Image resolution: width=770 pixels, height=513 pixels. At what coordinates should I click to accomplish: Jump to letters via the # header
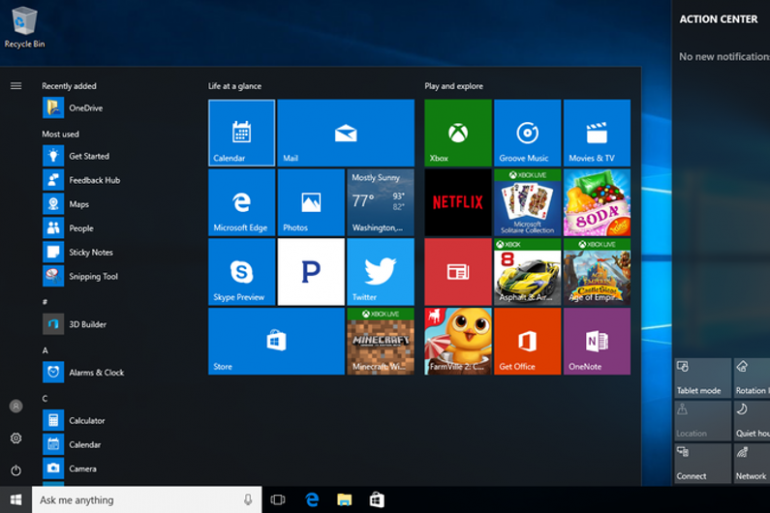[45, 302]
